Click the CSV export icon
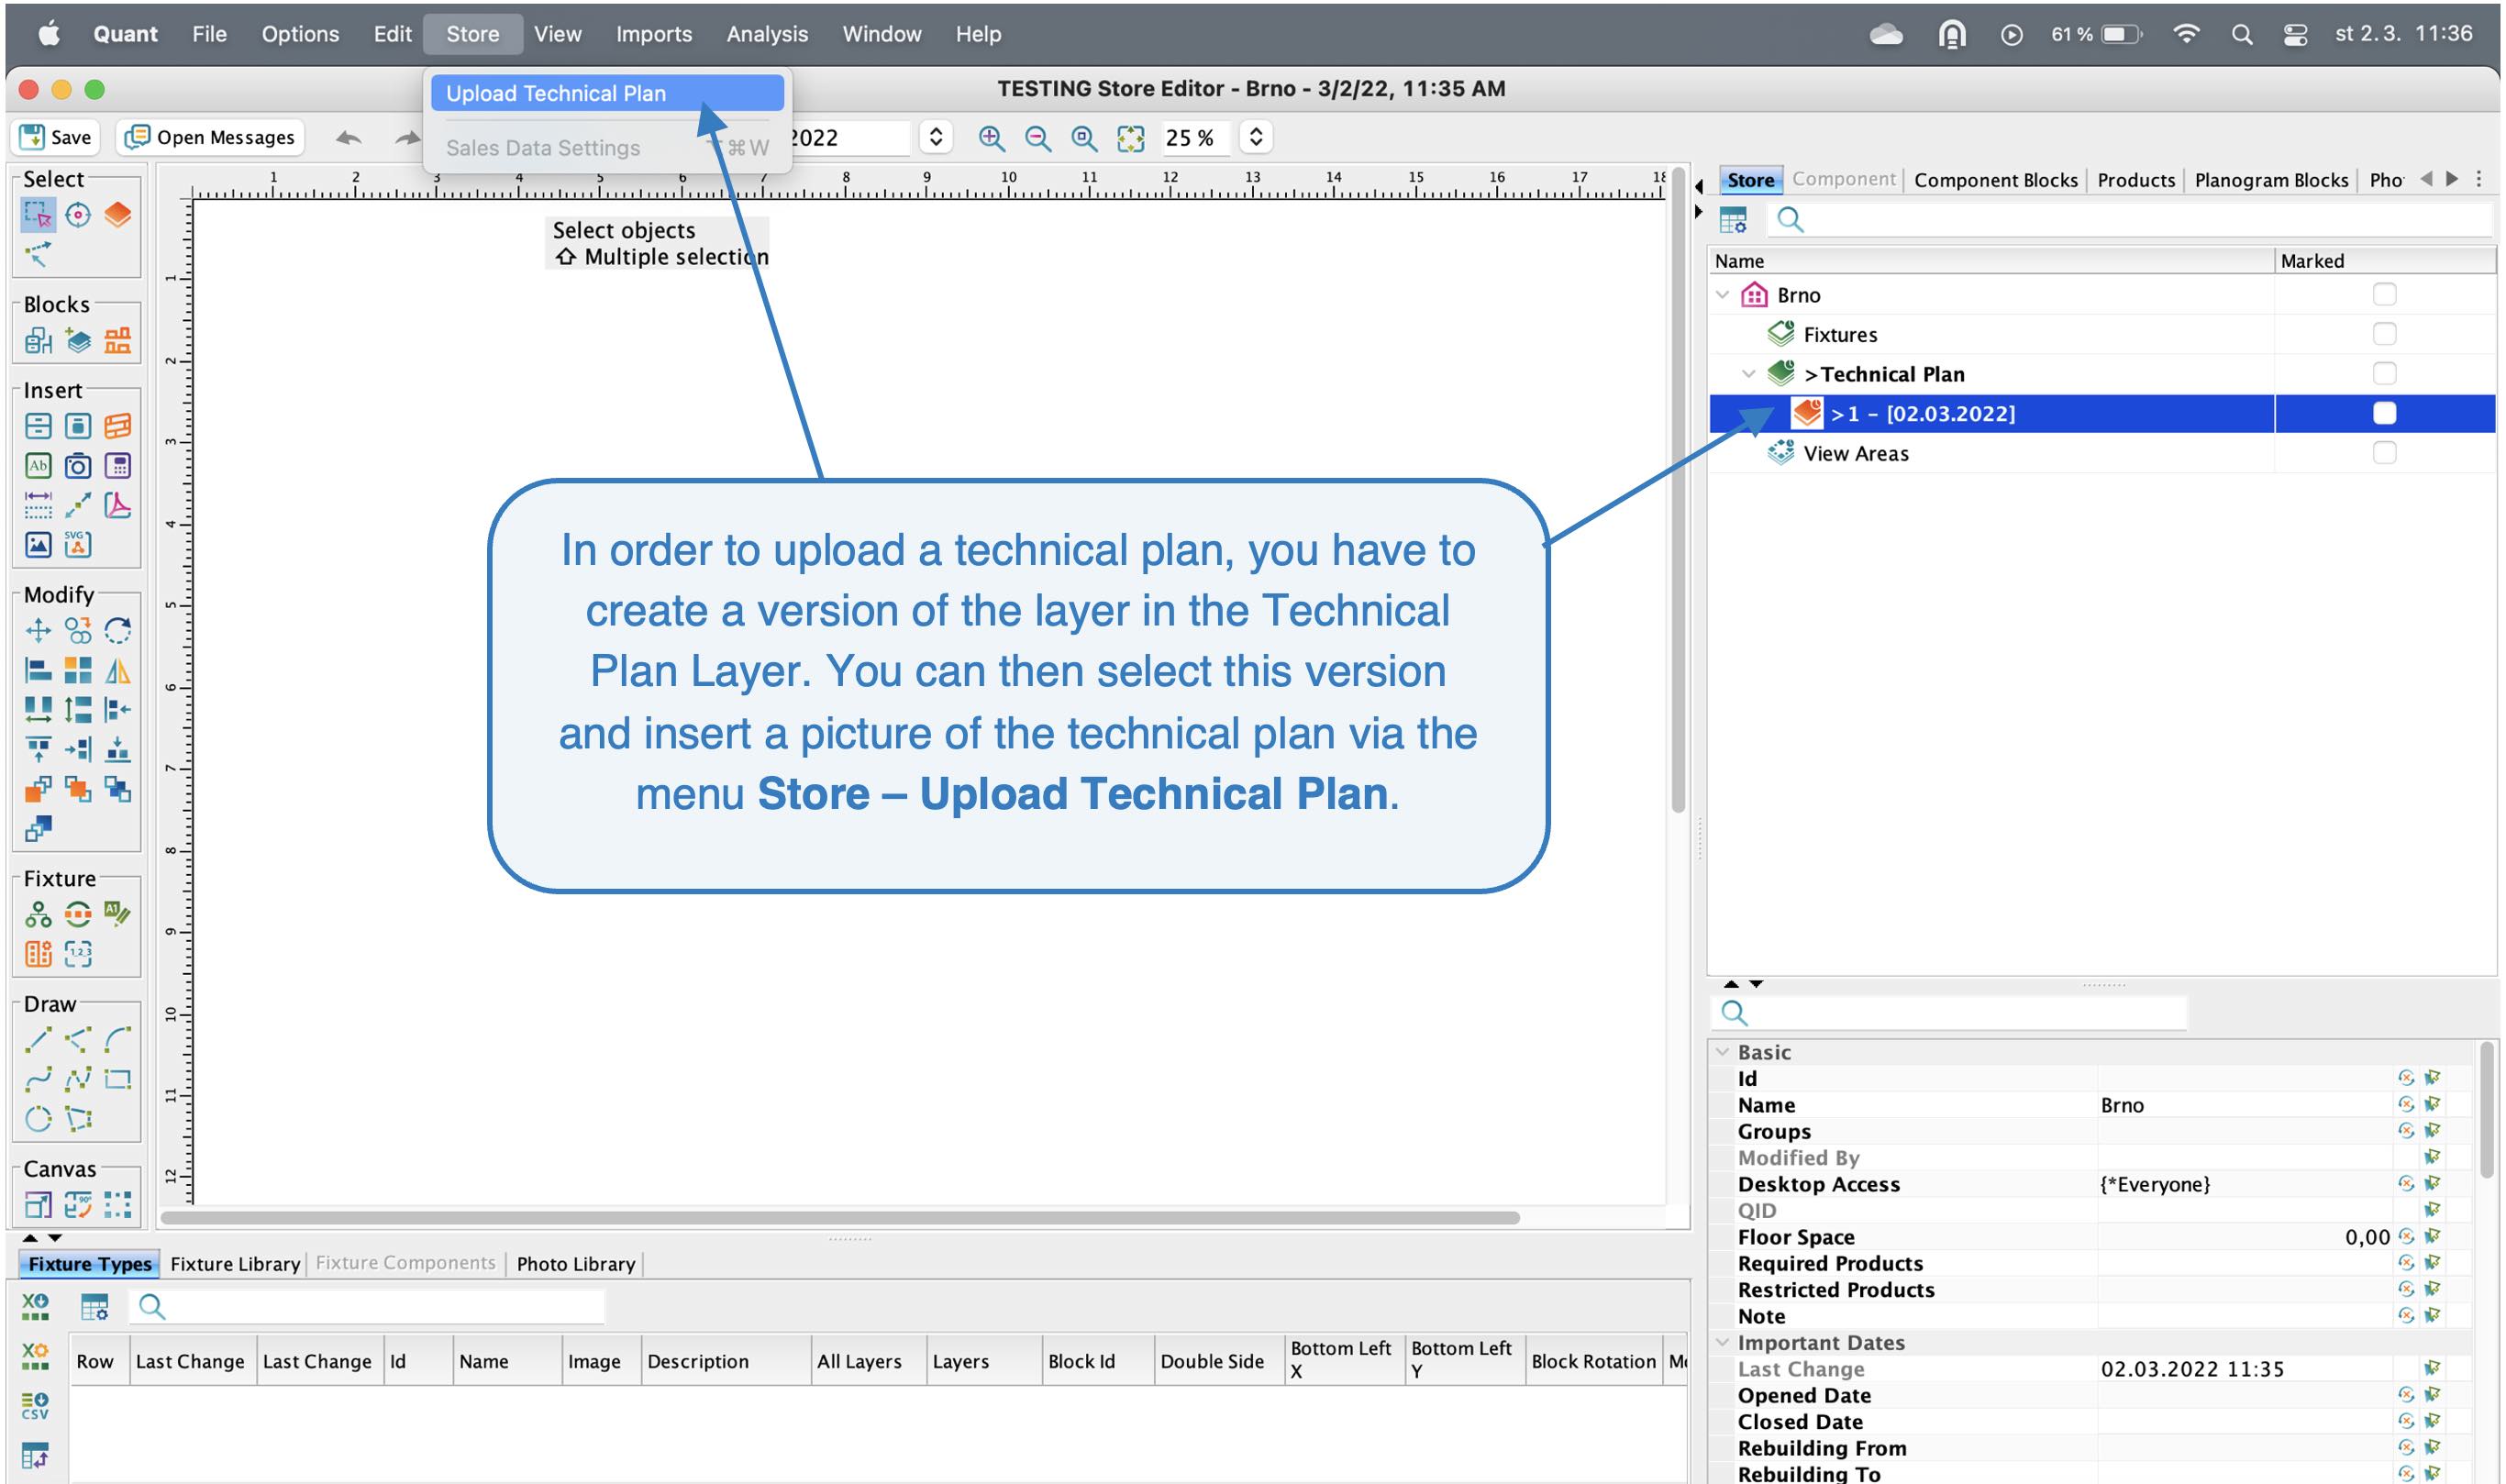The height and width of the screenshot is (1484, 2506). click(x=35, y=1406)
